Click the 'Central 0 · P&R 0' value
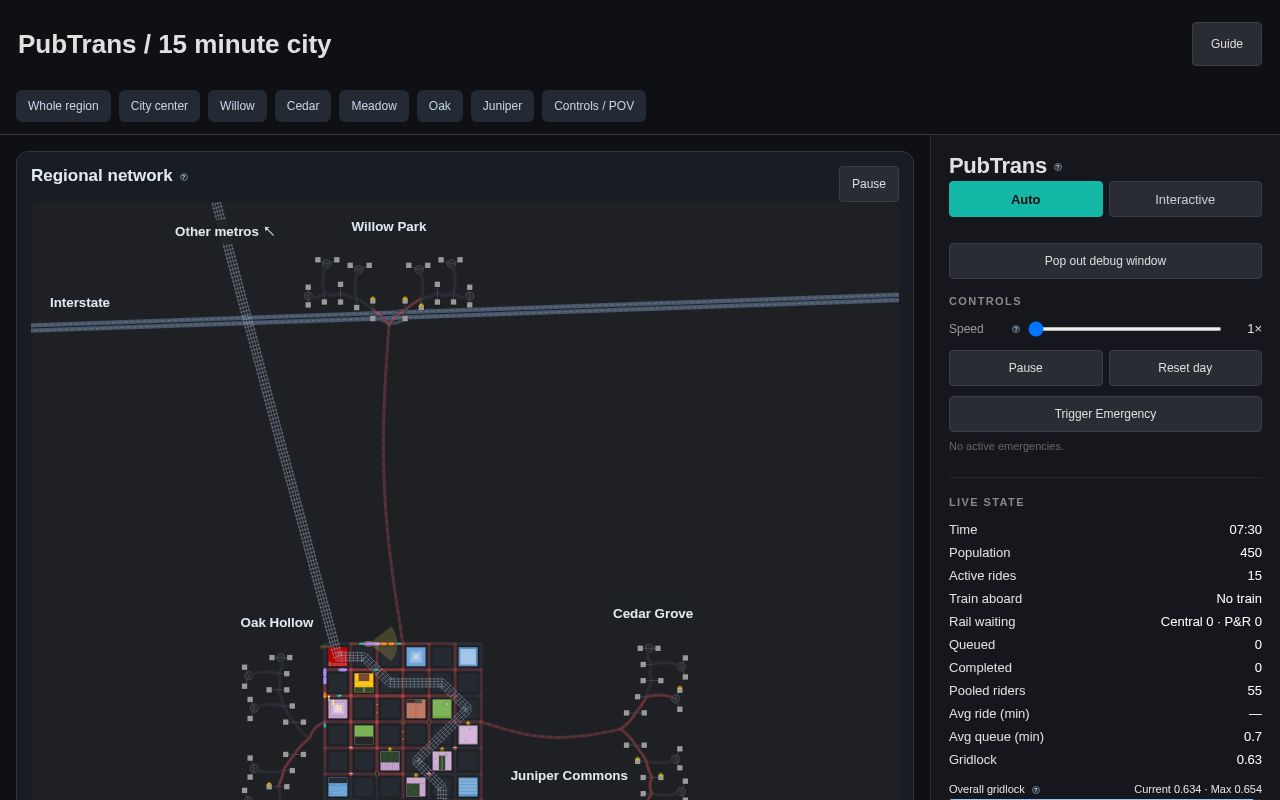 1211,622
